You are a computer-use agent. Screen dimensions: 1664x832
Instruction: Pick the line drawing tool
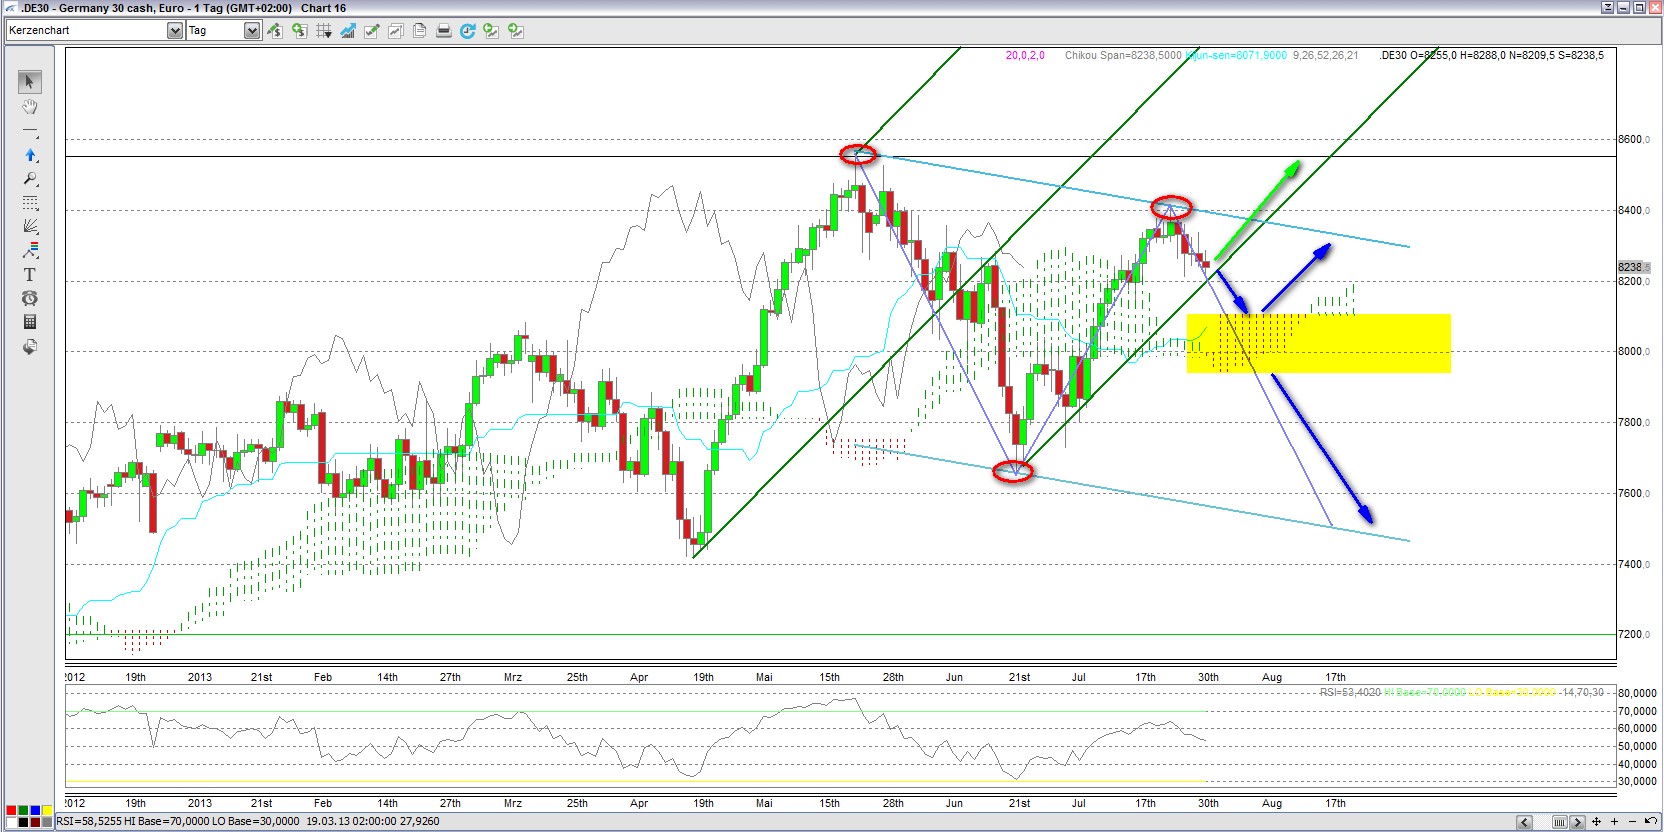coord(29,132)
